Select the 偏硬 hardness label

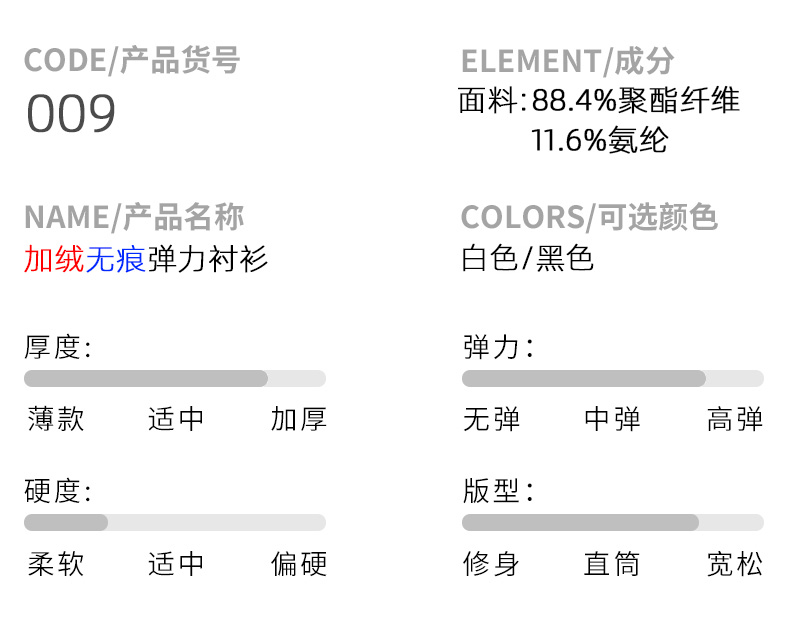click(298, 564)
